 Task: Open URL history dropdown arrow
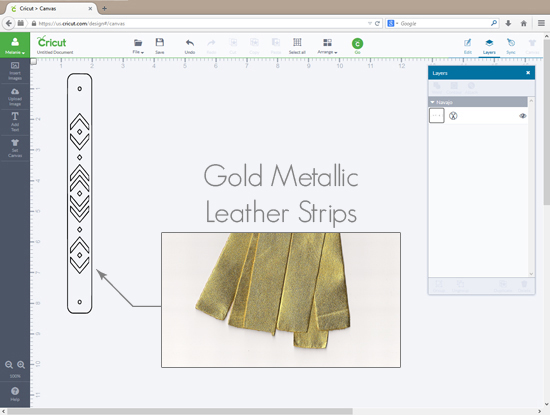coord(370,24)
